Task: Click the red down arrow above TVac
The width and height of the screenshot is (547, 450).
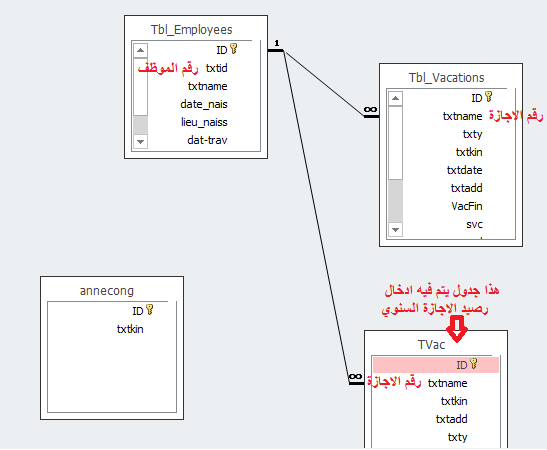Action: pos(457,329)
